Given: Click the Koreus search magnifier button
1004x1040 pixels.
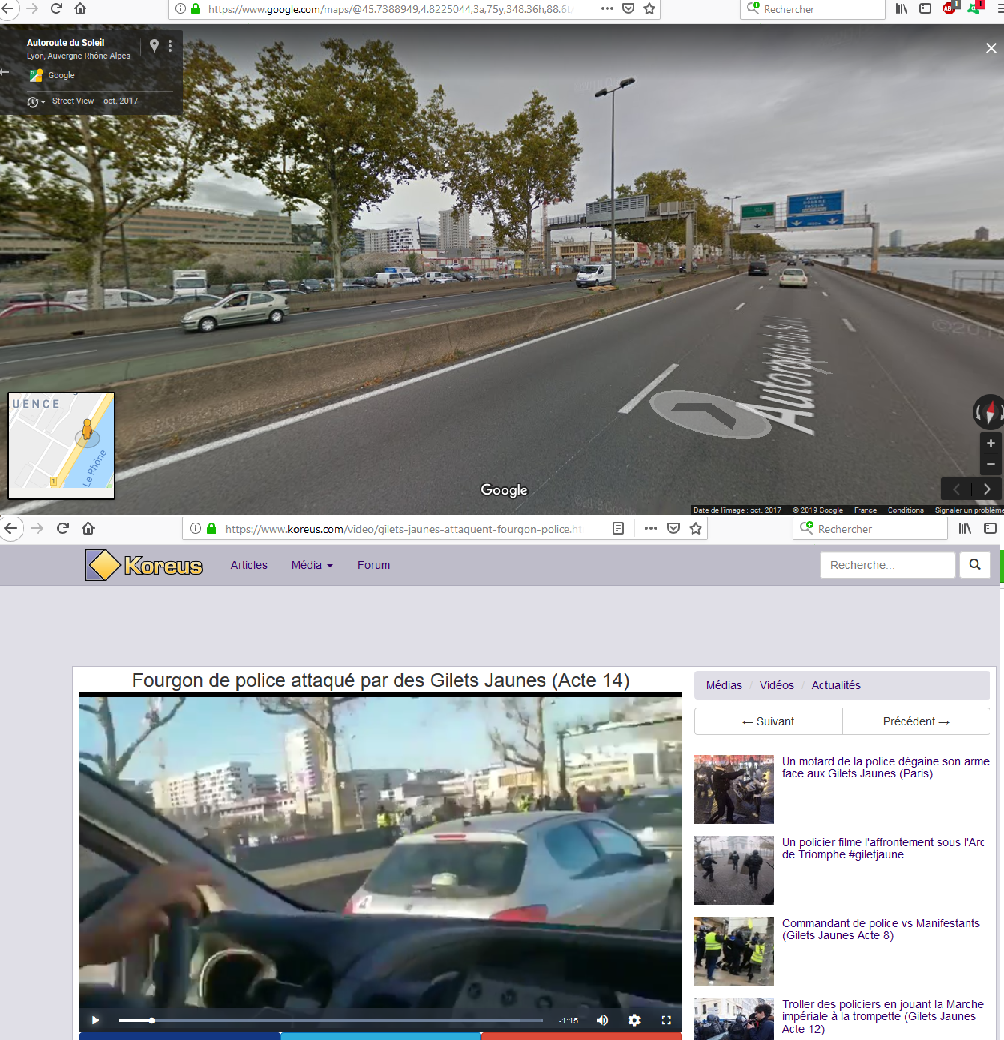Looking at the screenshot, I should click(x=974, y=566).
